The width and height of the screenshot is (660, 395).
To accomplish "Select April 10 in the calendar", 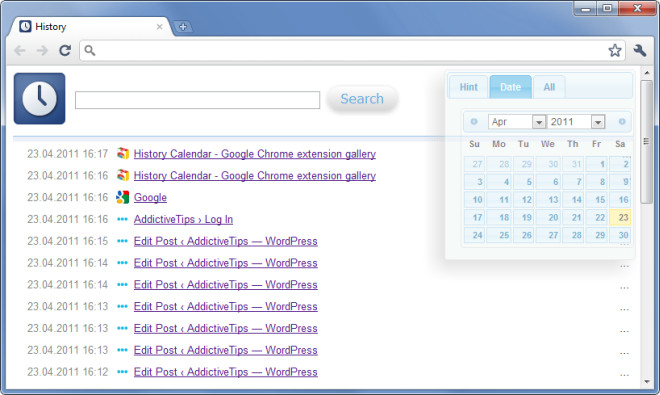I will (474, 200).
